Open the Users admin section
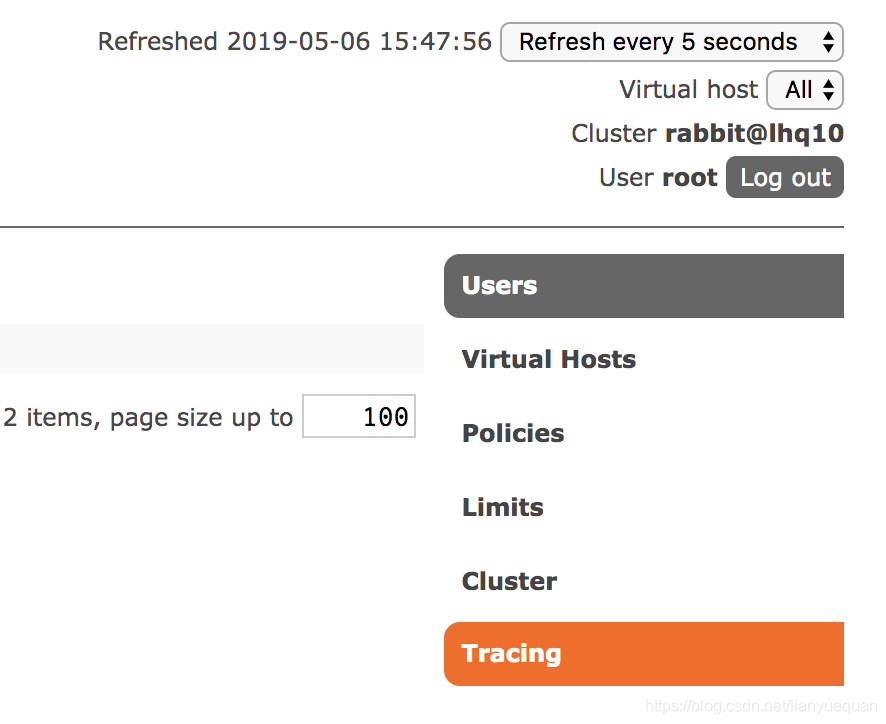The height and width of the screenshot is (724, 886). tap(497, 285)
